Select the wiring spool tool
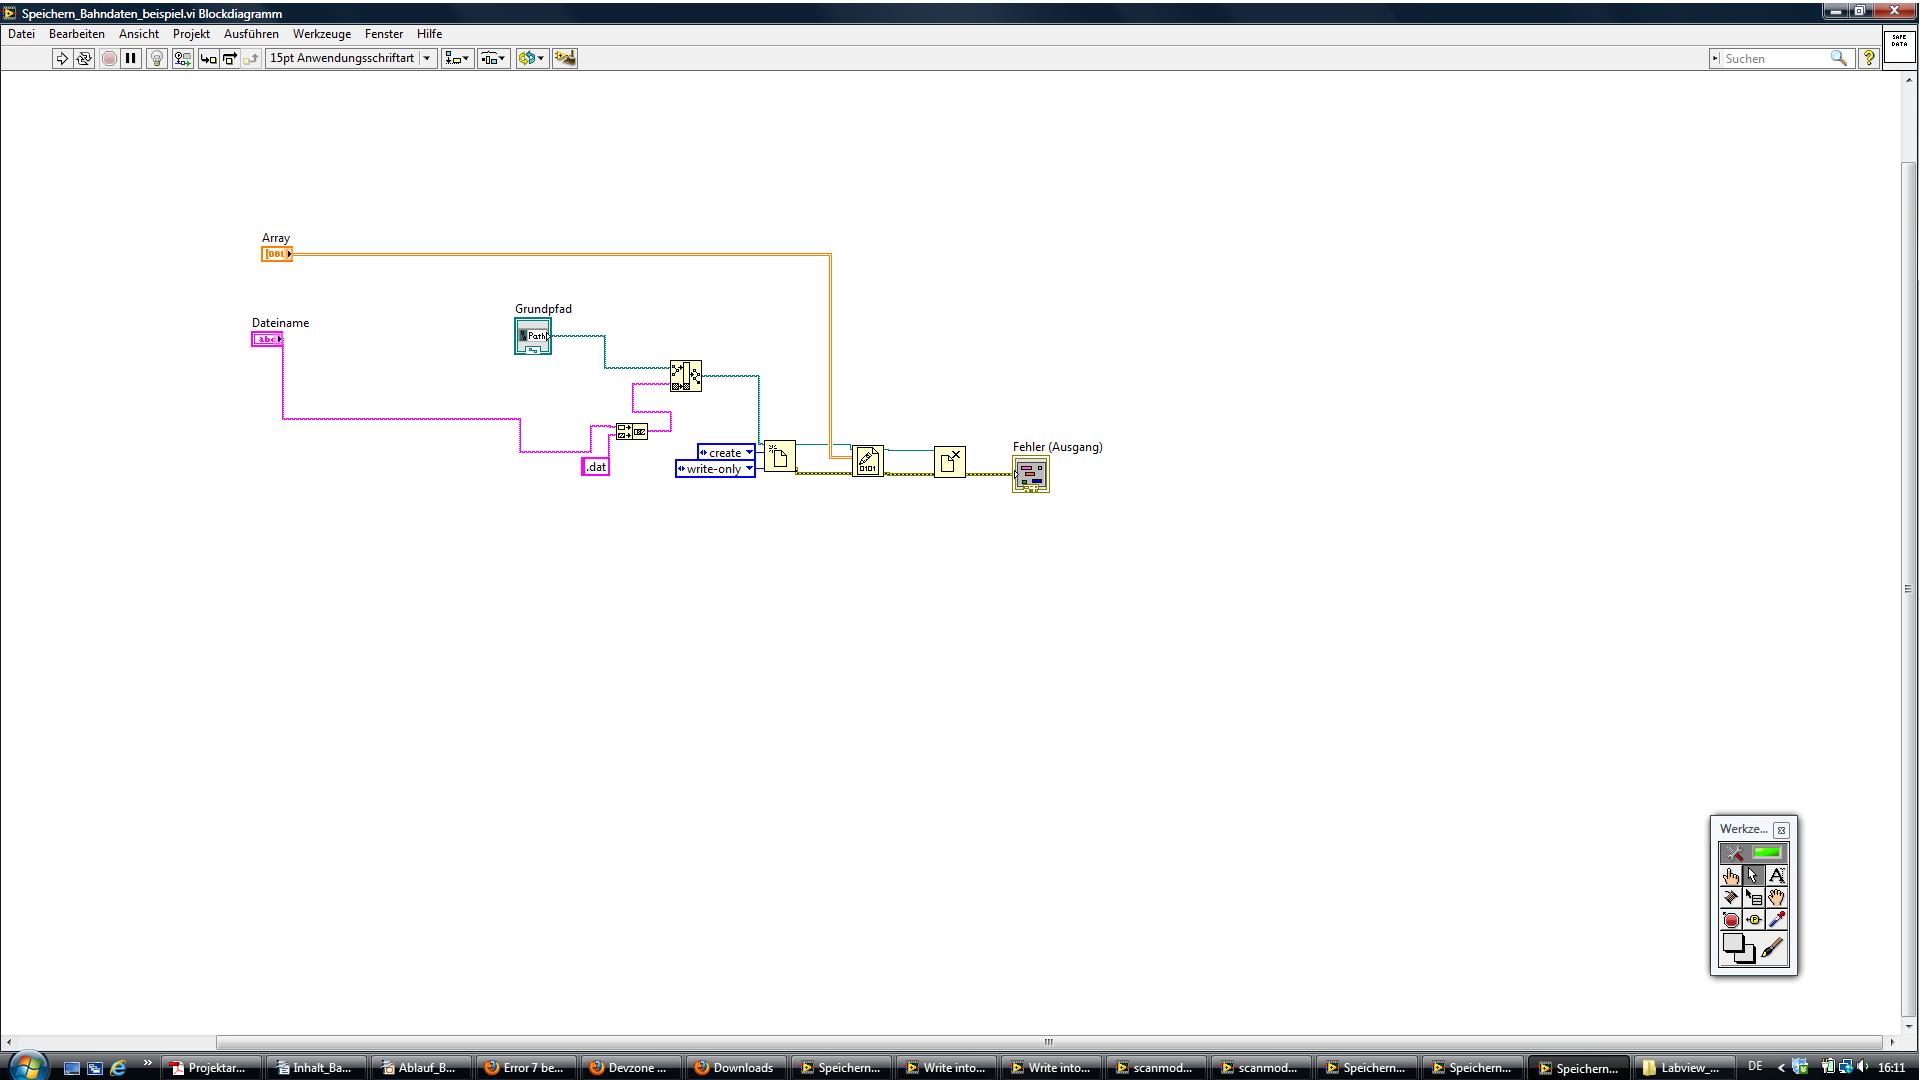1920x1080 pixels. [x=1731, y=898]
